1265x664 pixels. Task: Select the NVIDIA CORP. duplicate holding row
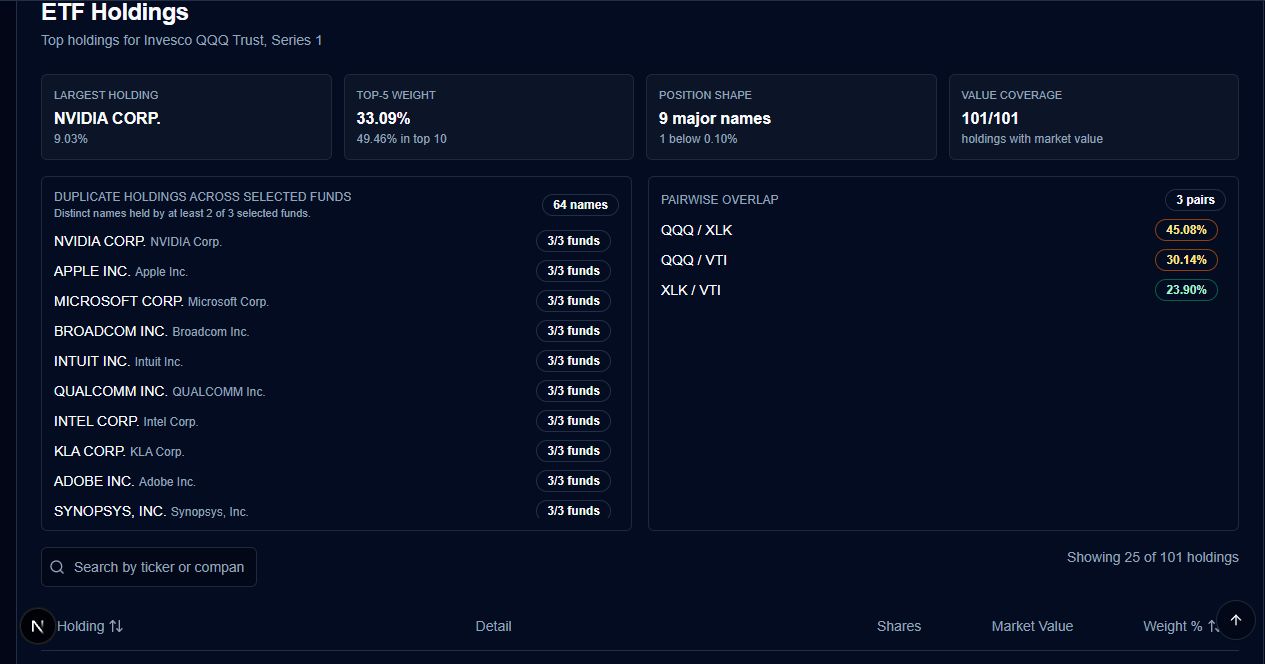coord(332,241)
